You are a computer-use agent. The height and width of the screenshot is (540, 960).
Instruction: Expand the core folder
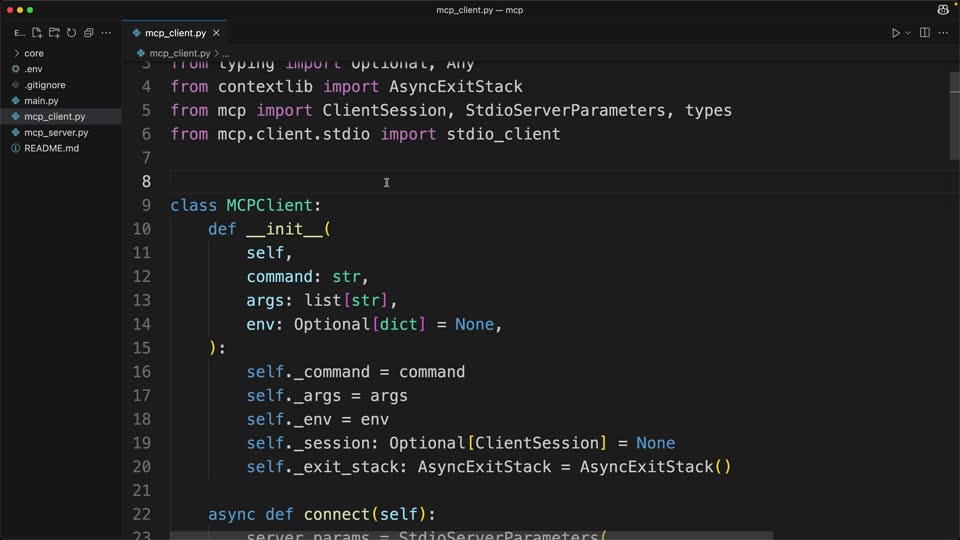61,53
